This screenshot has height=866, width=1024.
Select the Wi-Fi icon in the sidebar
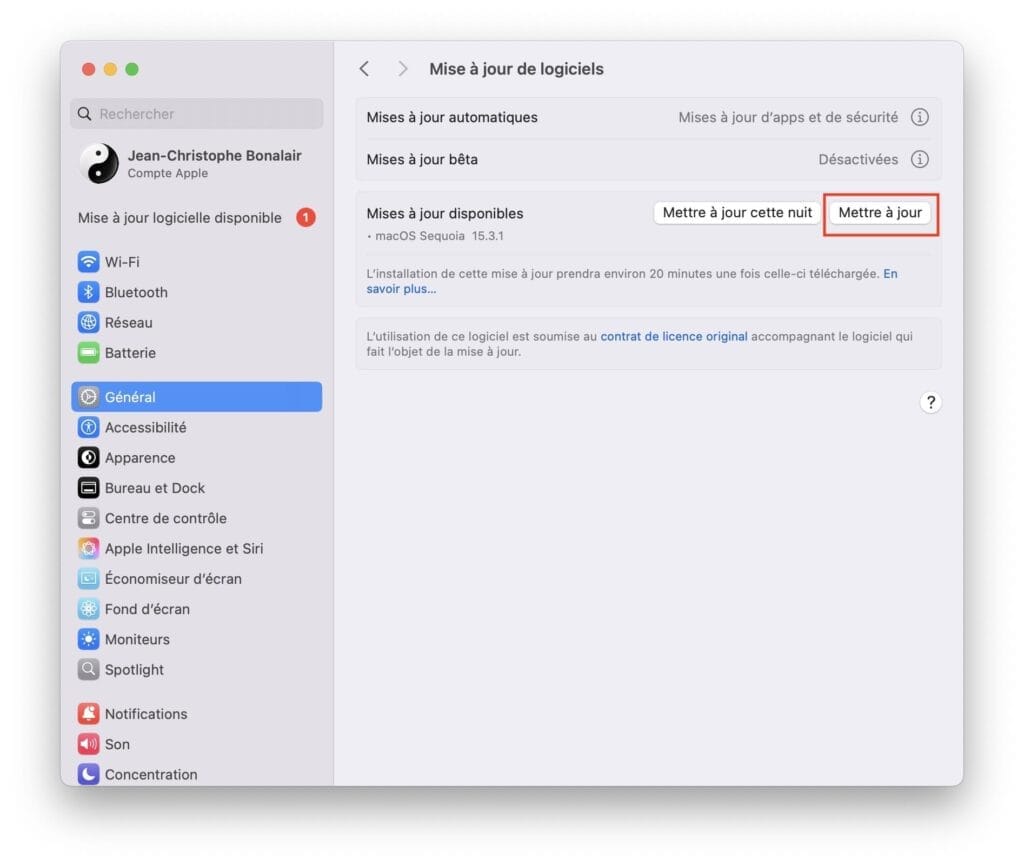pos(89,261)
